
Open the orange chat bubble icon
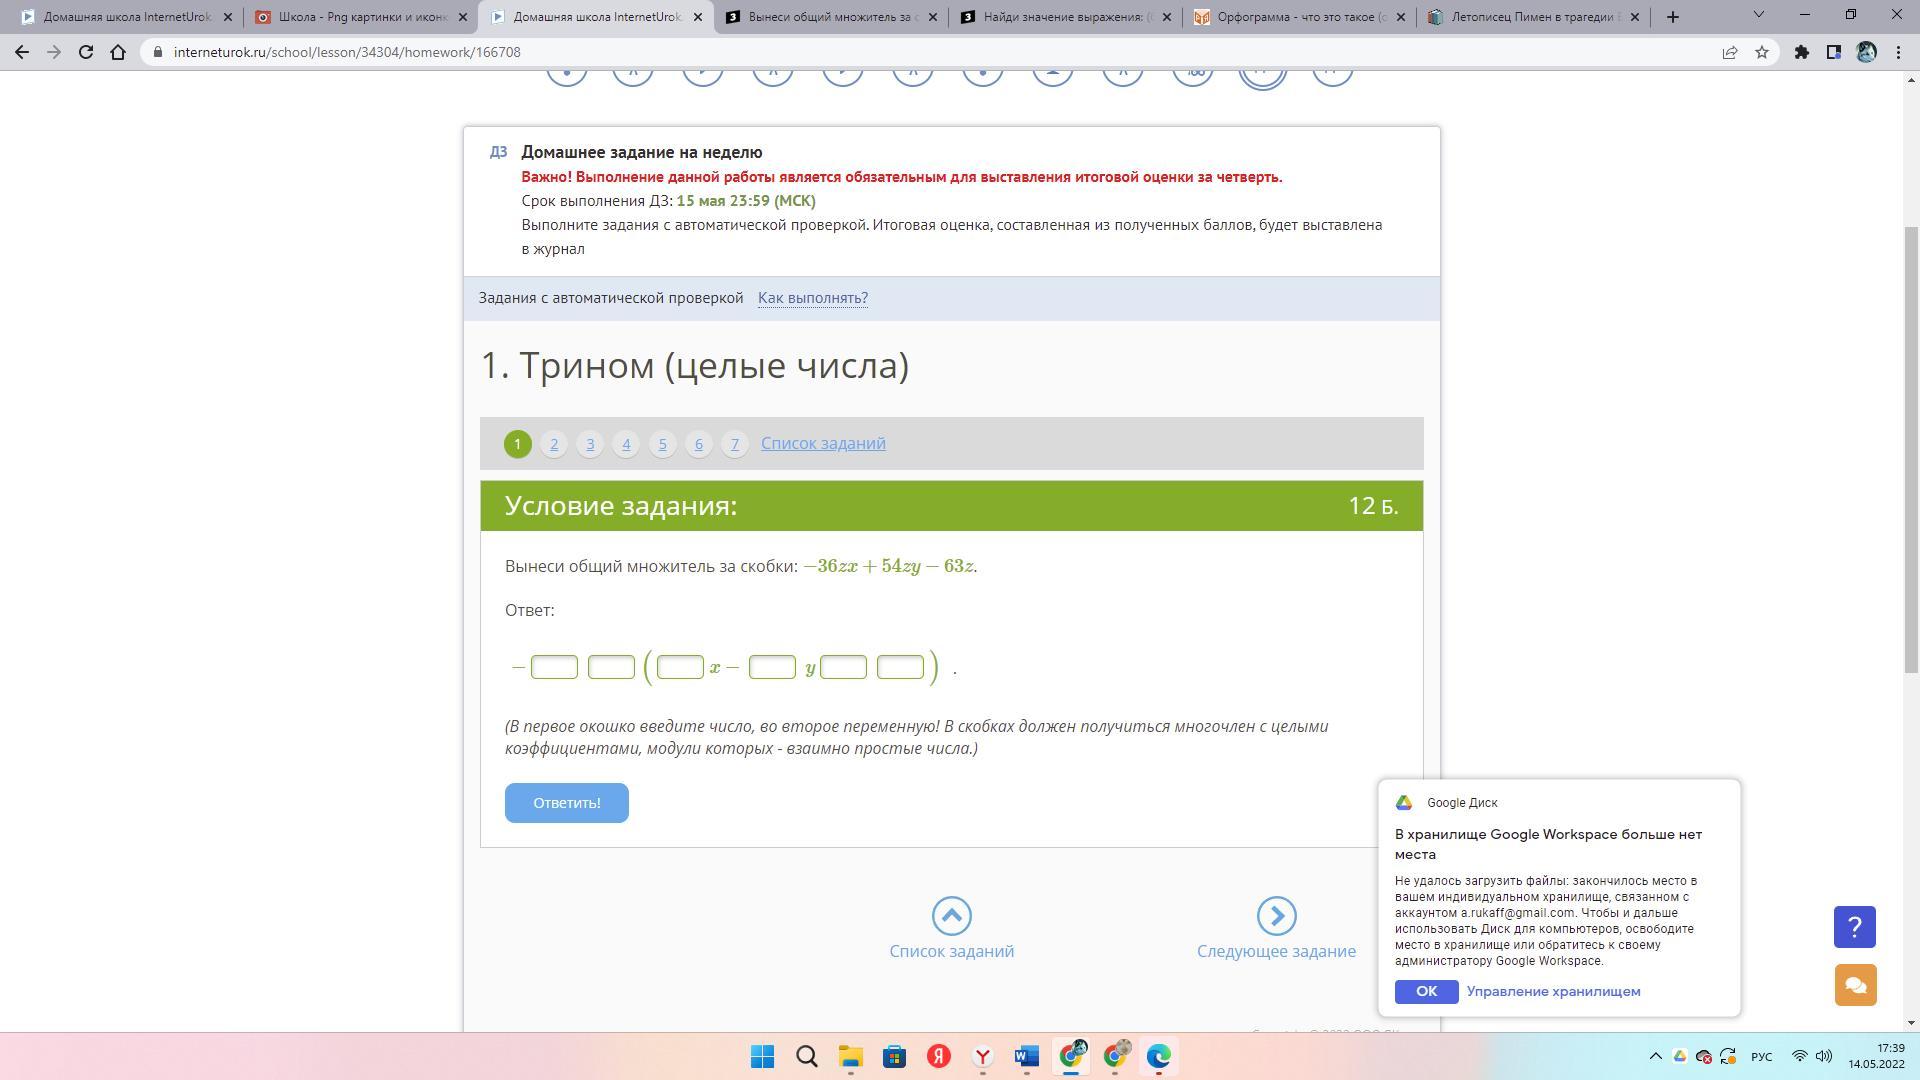pos(1855,985)
